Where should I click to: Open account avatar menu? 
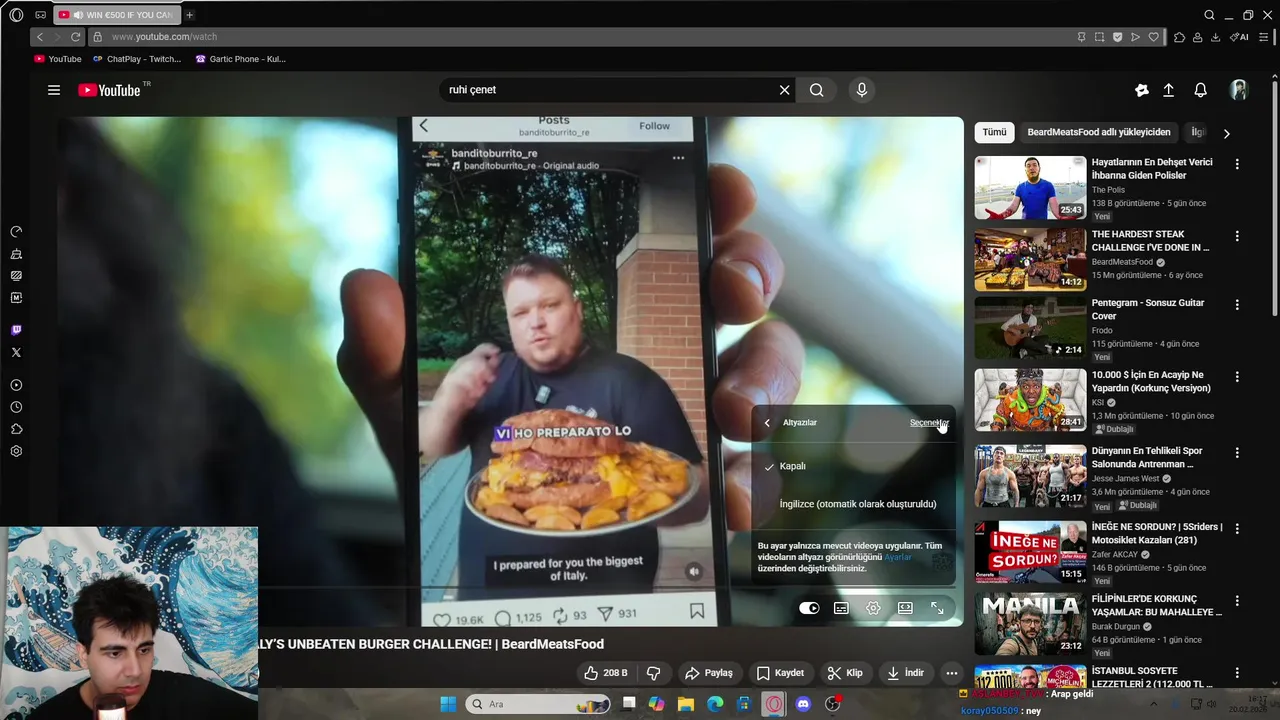[x=1239, y=90]
